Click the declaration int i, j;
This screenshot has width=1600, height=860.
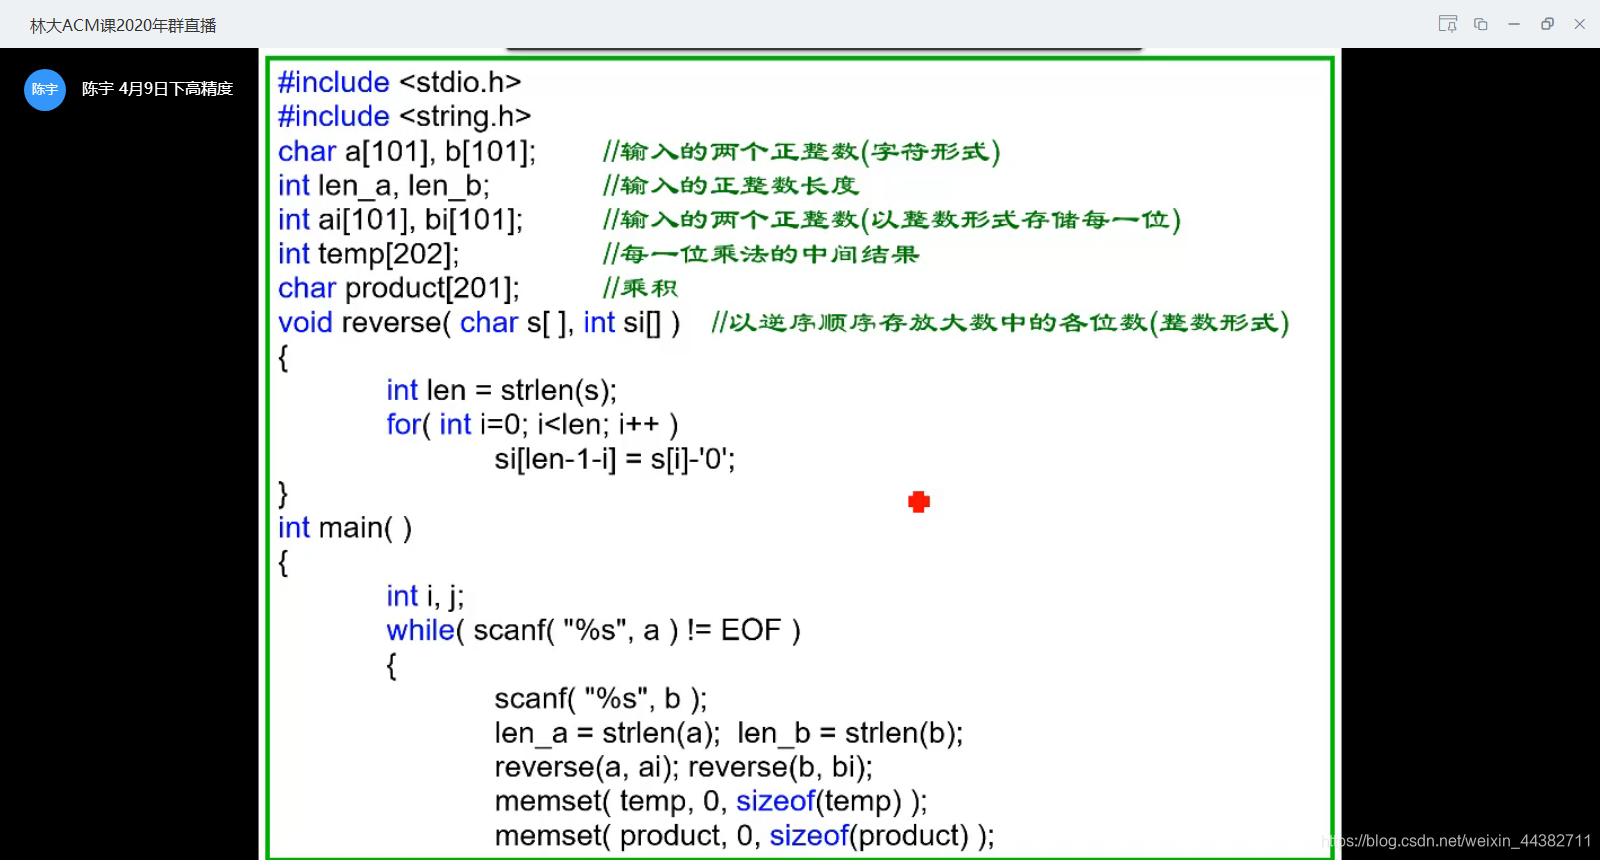click(426, 596)
